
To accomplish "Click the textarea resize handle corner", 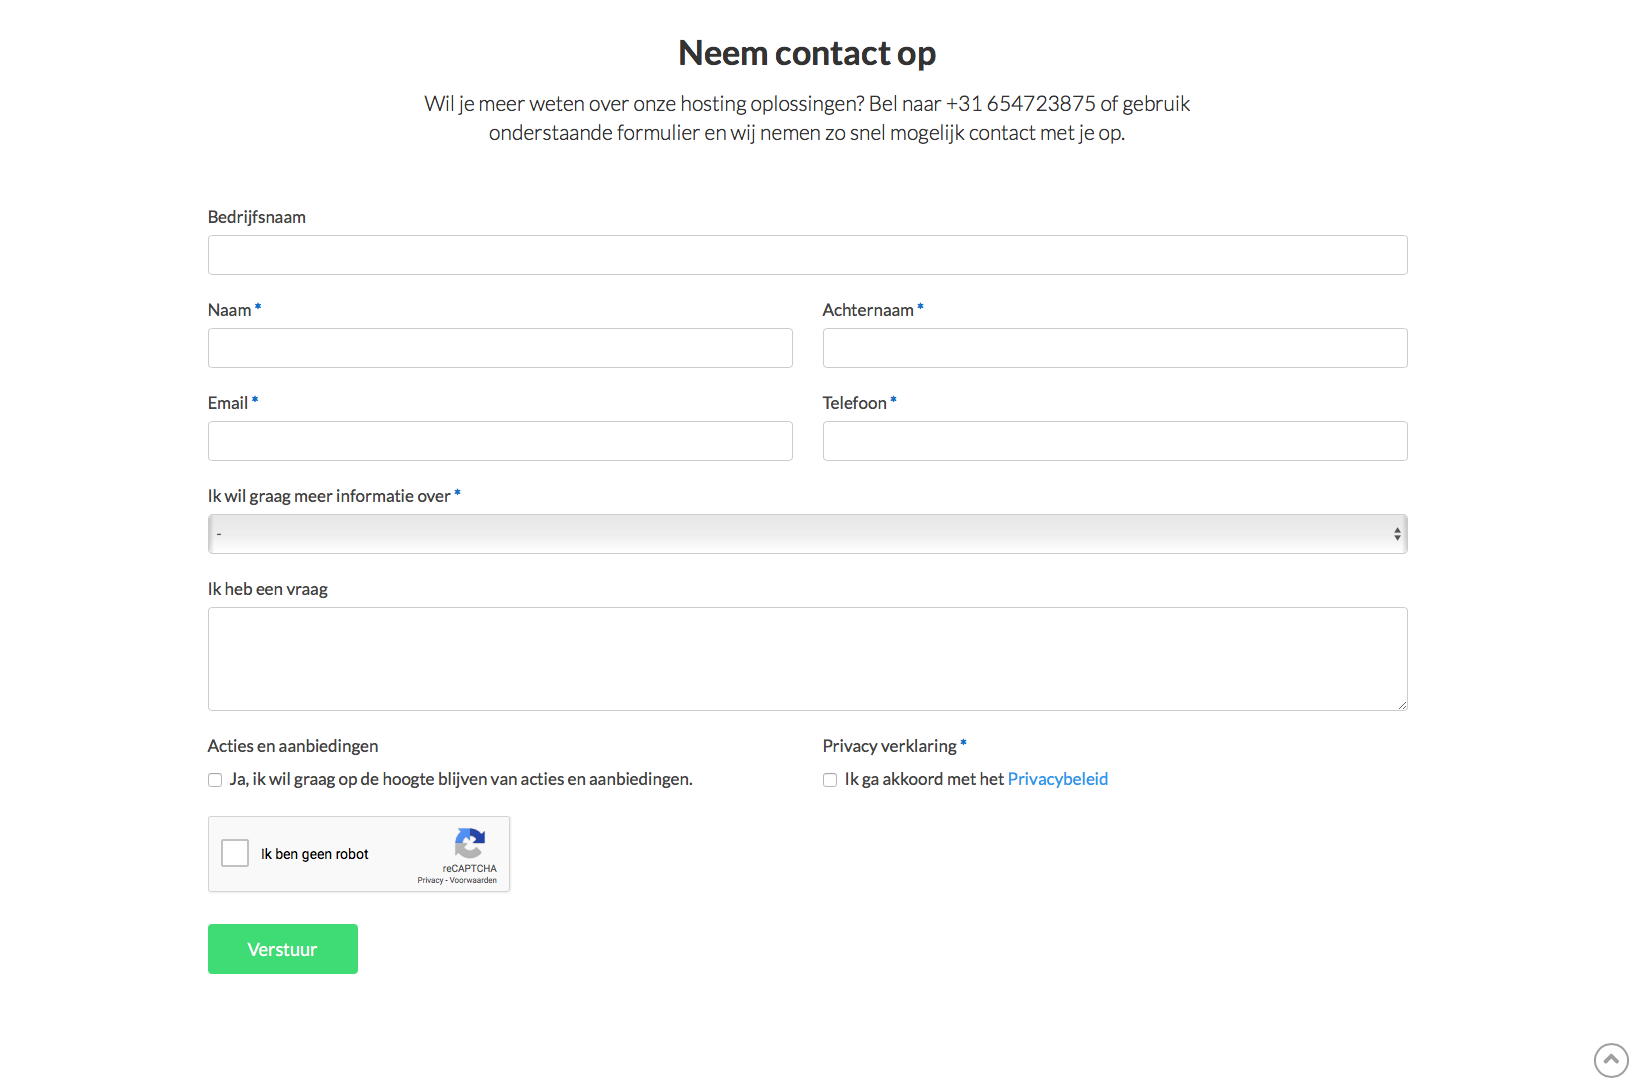I will 1402,705.
